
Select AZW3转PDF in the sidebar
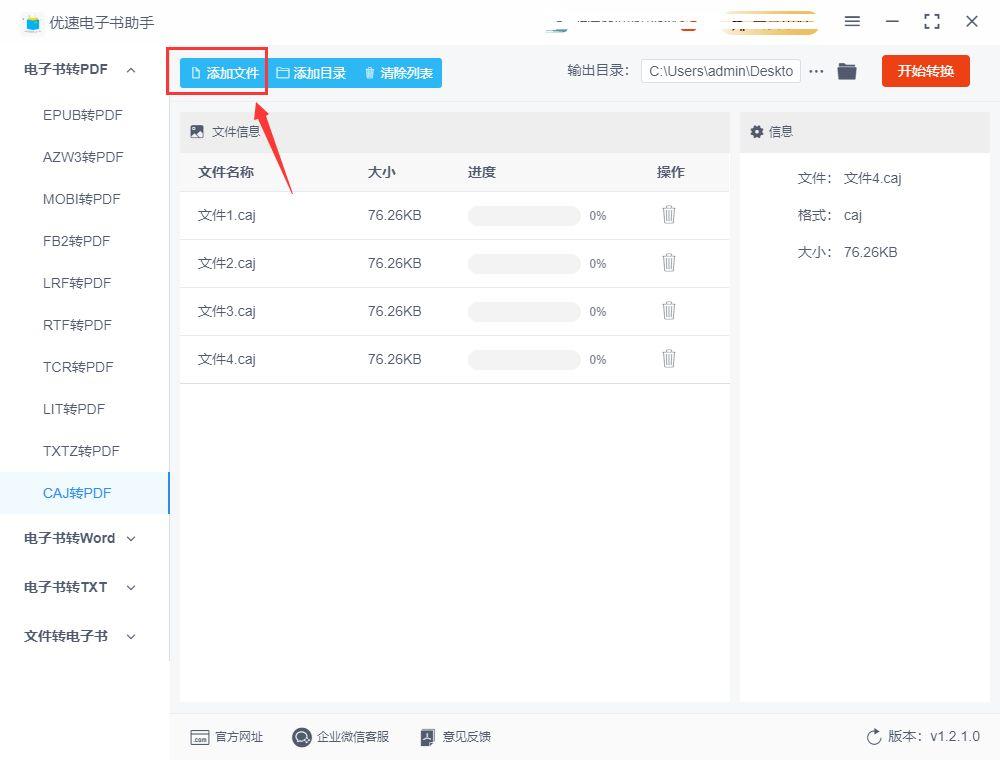83,157
